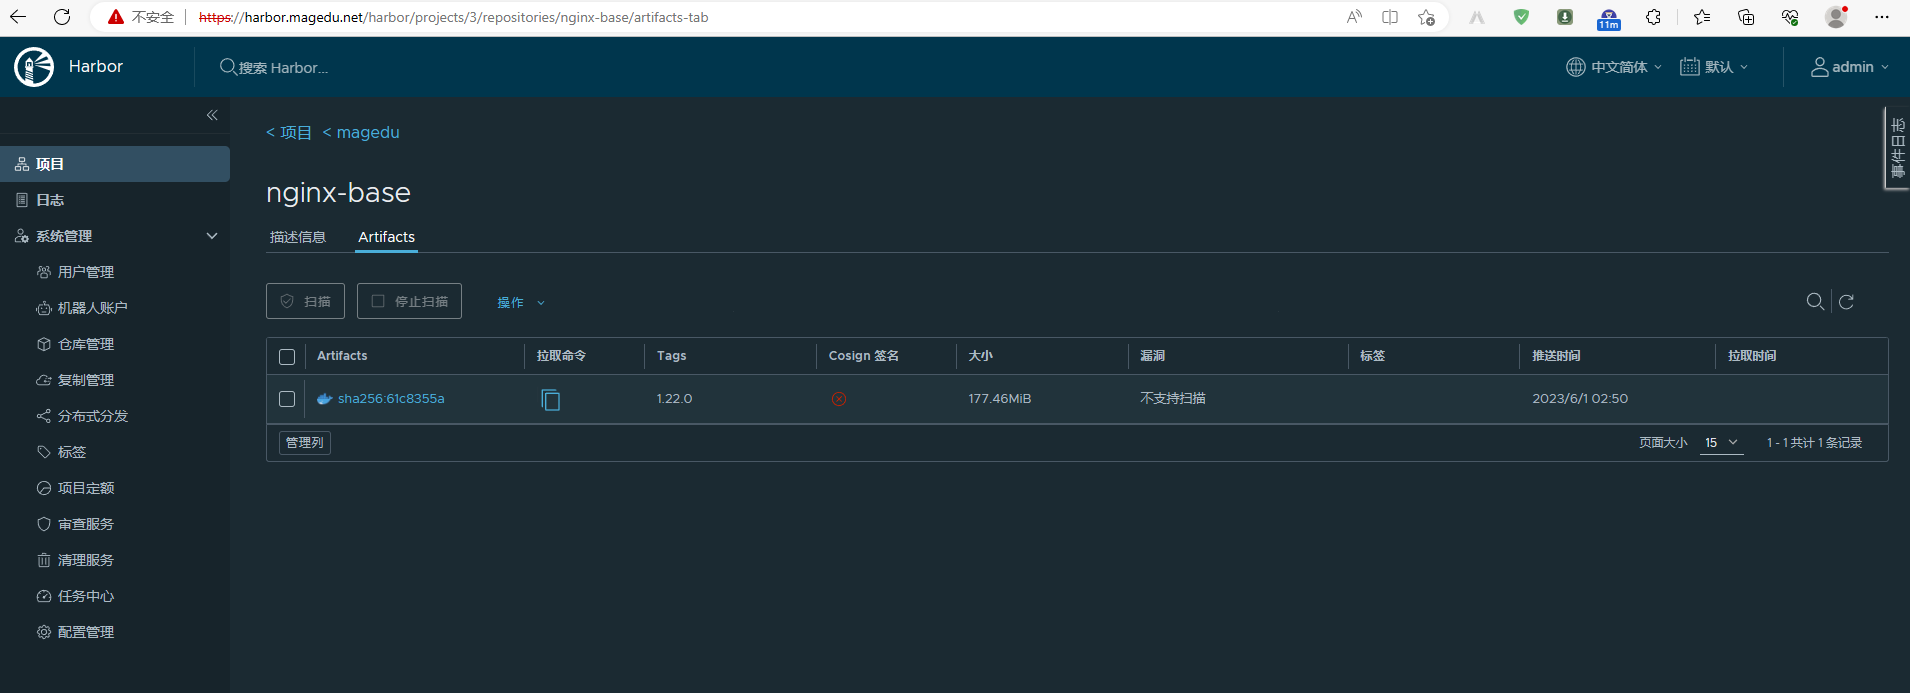Open the 操作 actions dropdown

tap(521, 302)
